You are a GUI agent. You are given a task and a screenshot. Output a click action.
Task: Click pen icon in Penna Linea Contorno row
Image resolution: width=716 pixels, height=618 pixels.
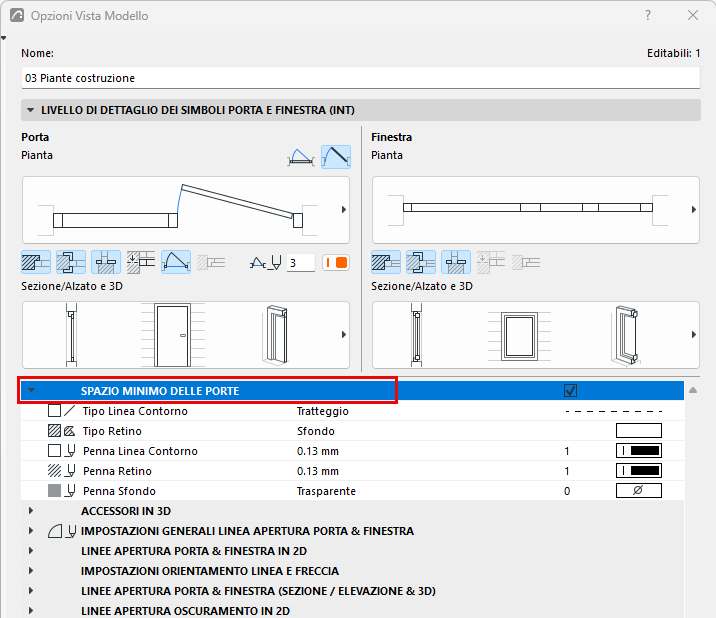pyautogui.click(x=70, y=451)
